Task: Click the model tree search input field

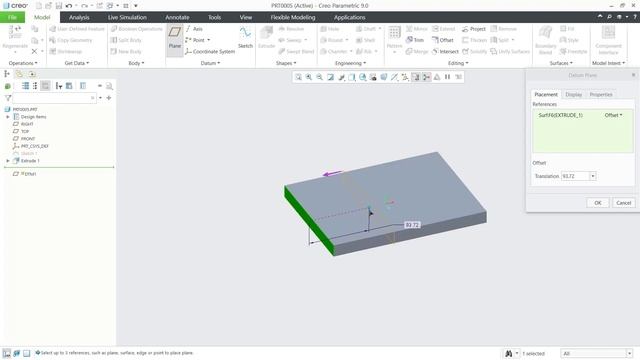Action: [54, 98]
